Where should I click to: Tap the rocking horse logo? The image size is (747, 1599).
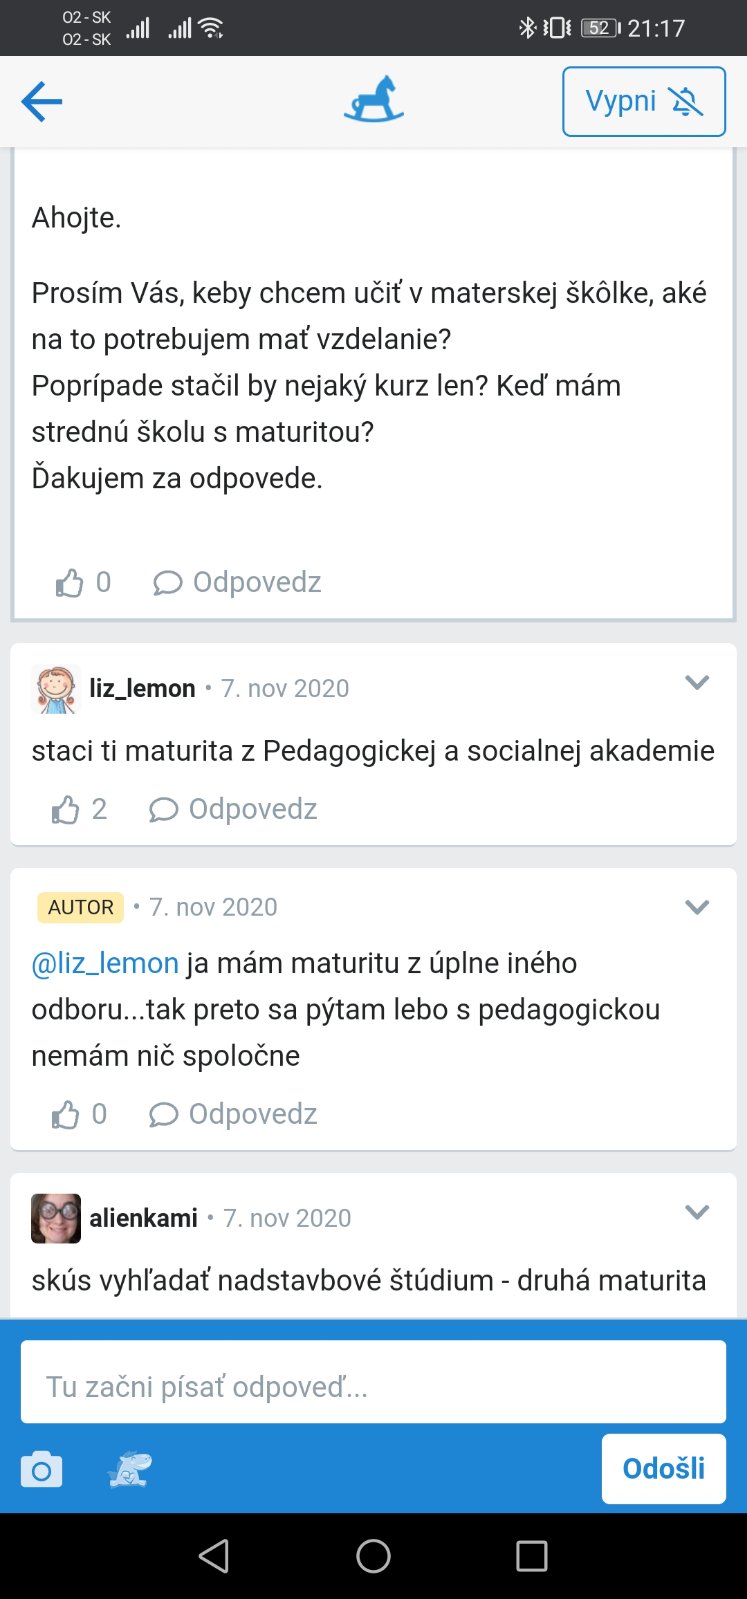coord(373,101)
